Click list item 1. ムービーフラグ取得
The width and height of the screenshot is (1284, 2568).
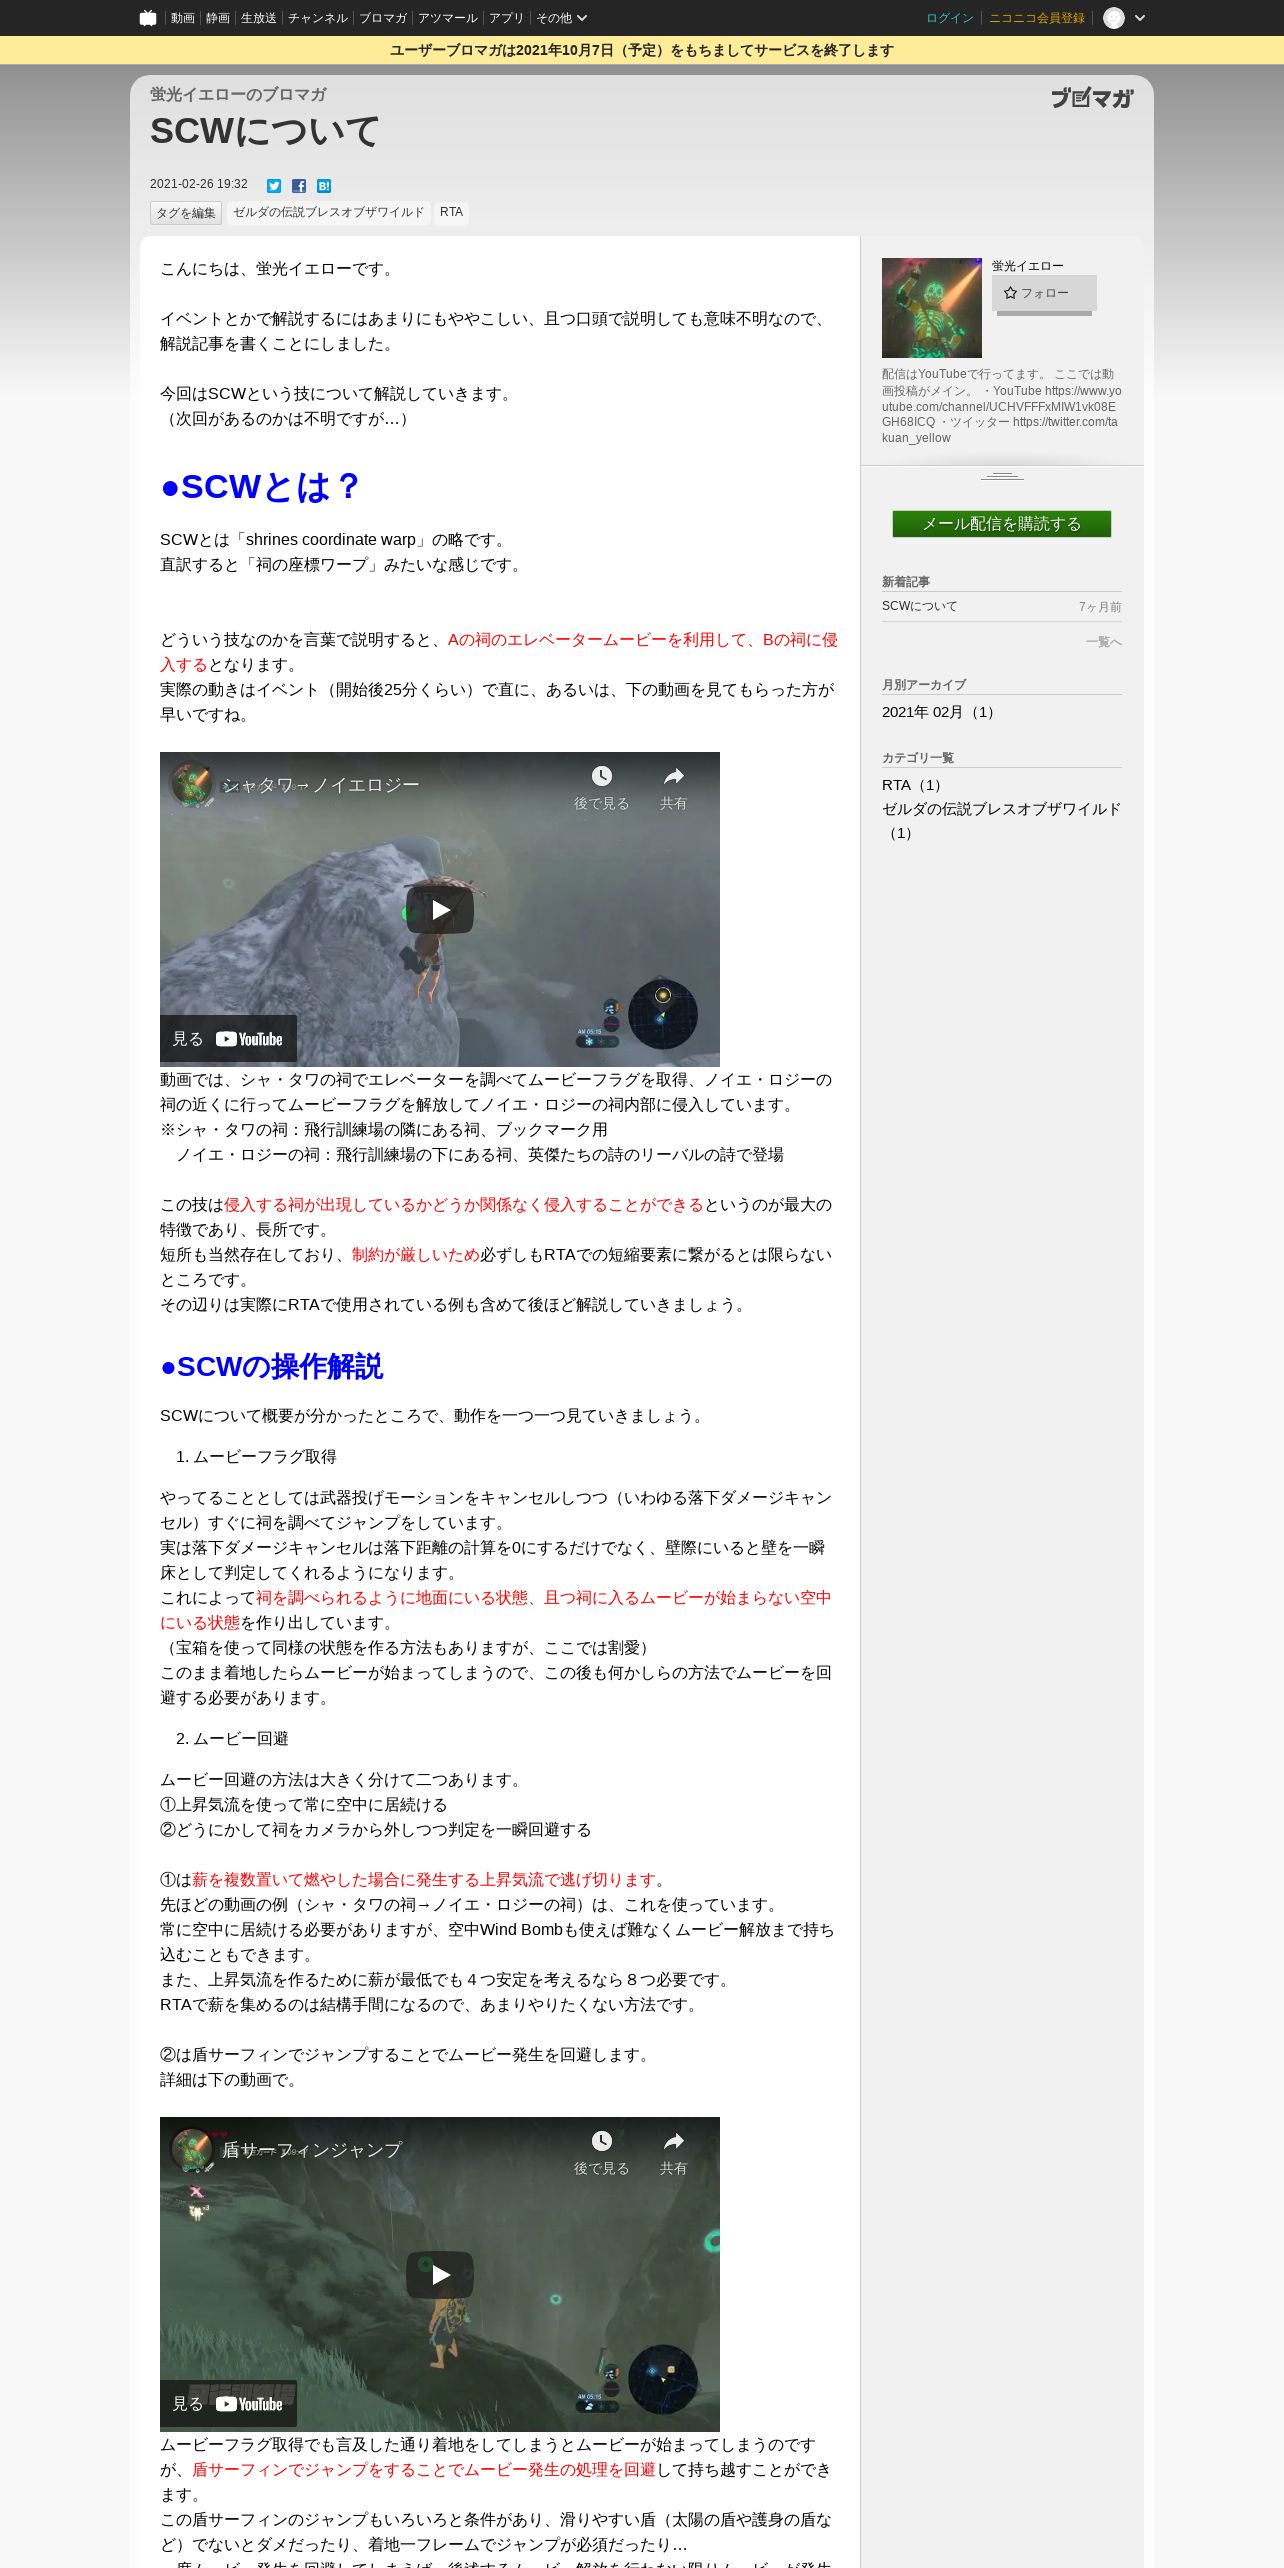256,1456
